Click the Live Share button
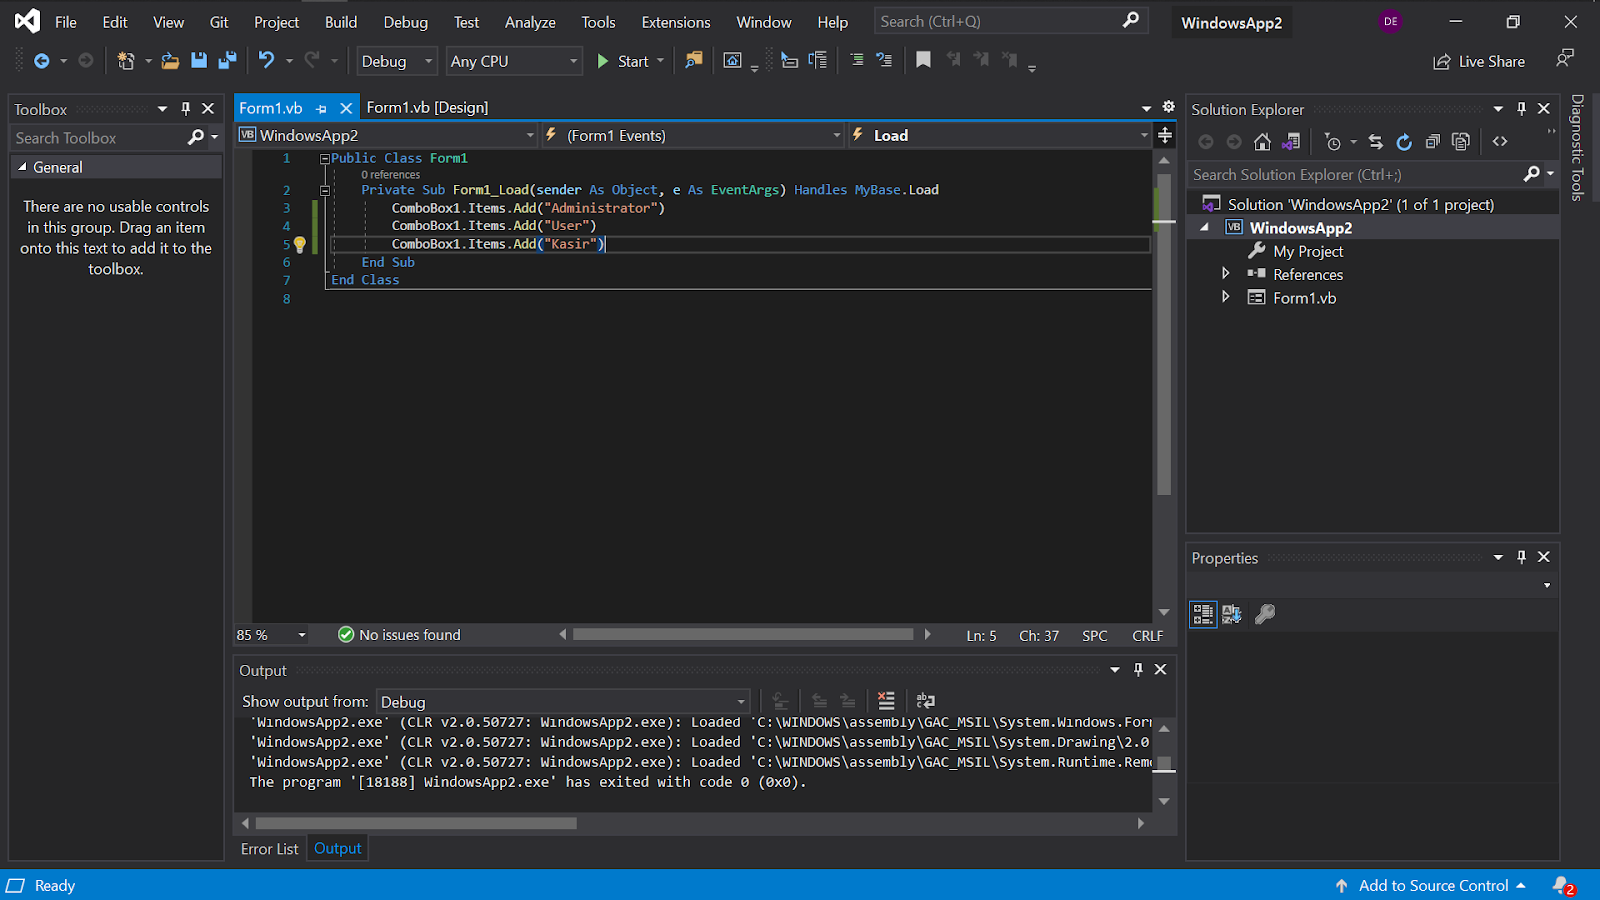 (1479, 61)
